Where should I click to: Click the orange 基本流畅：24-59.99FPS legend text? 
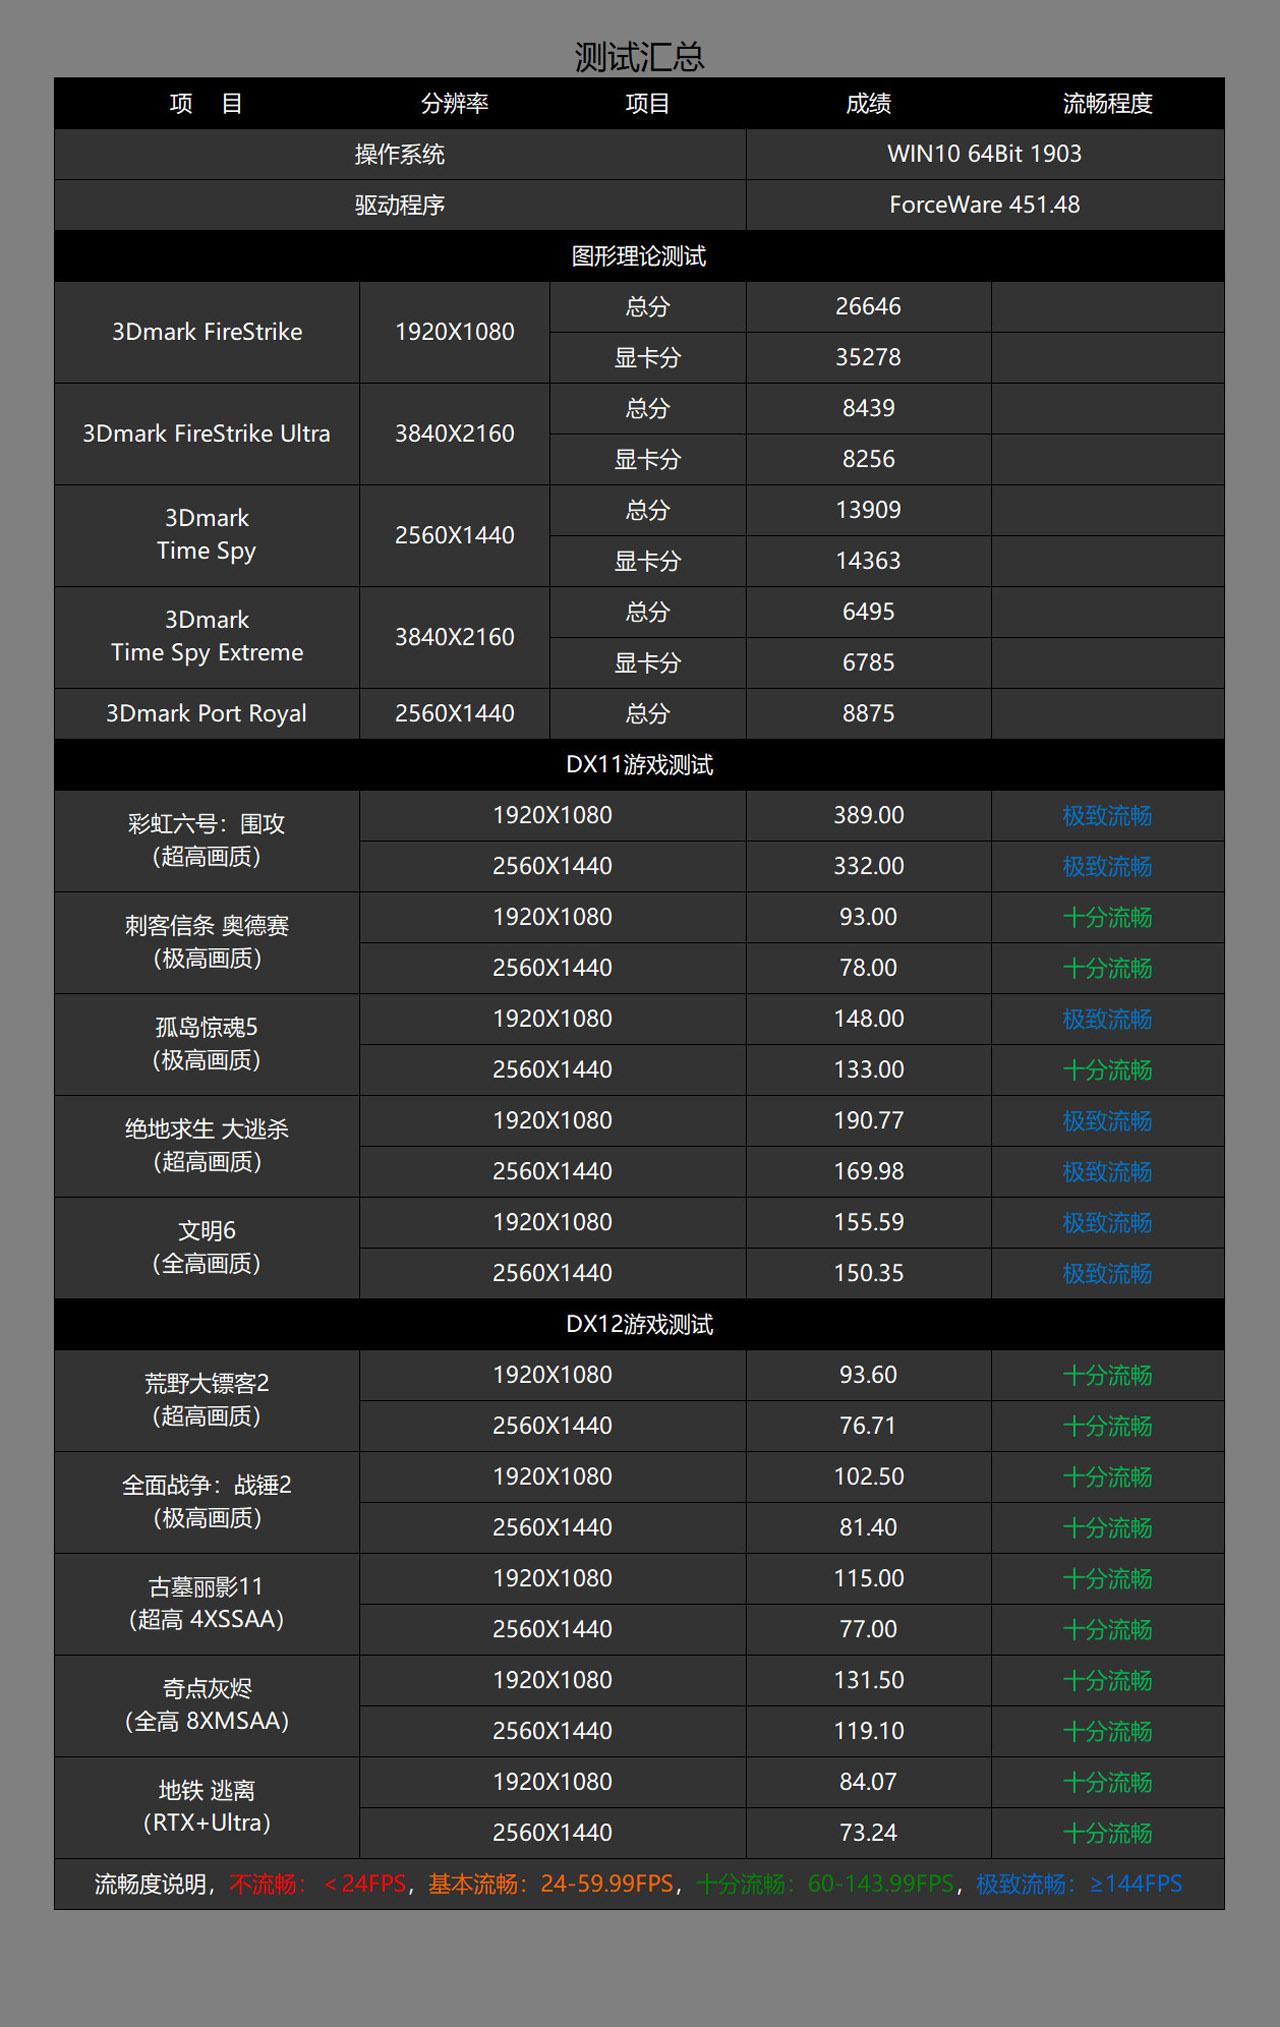click(551, 1885)
